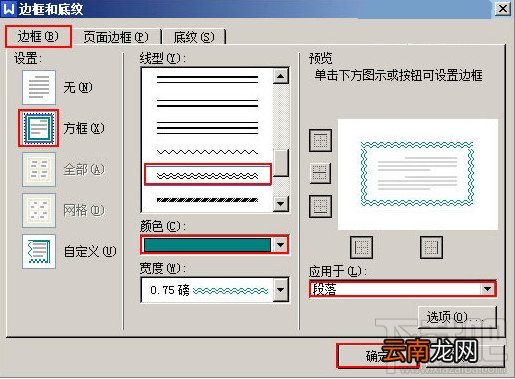Close the 边框和底纹 dialog

pos(503,9)
